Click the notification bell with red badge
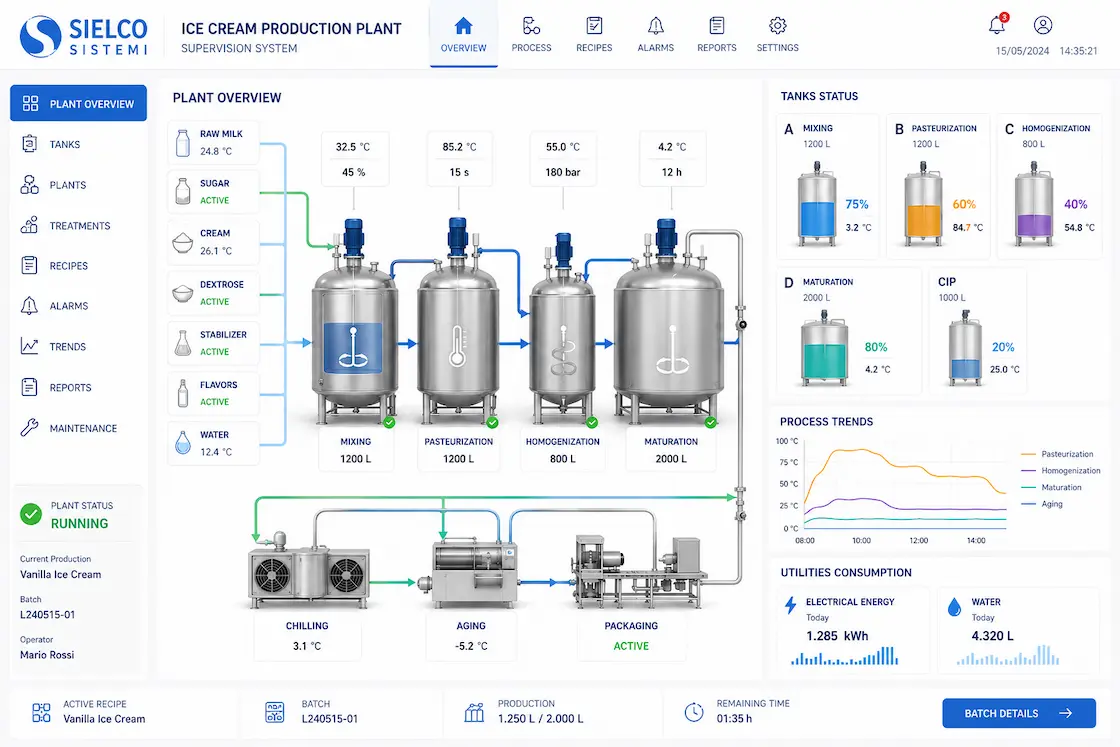The width and height of the screenshot is (1120, 747). pyautogui.click(x=998, y=24)
